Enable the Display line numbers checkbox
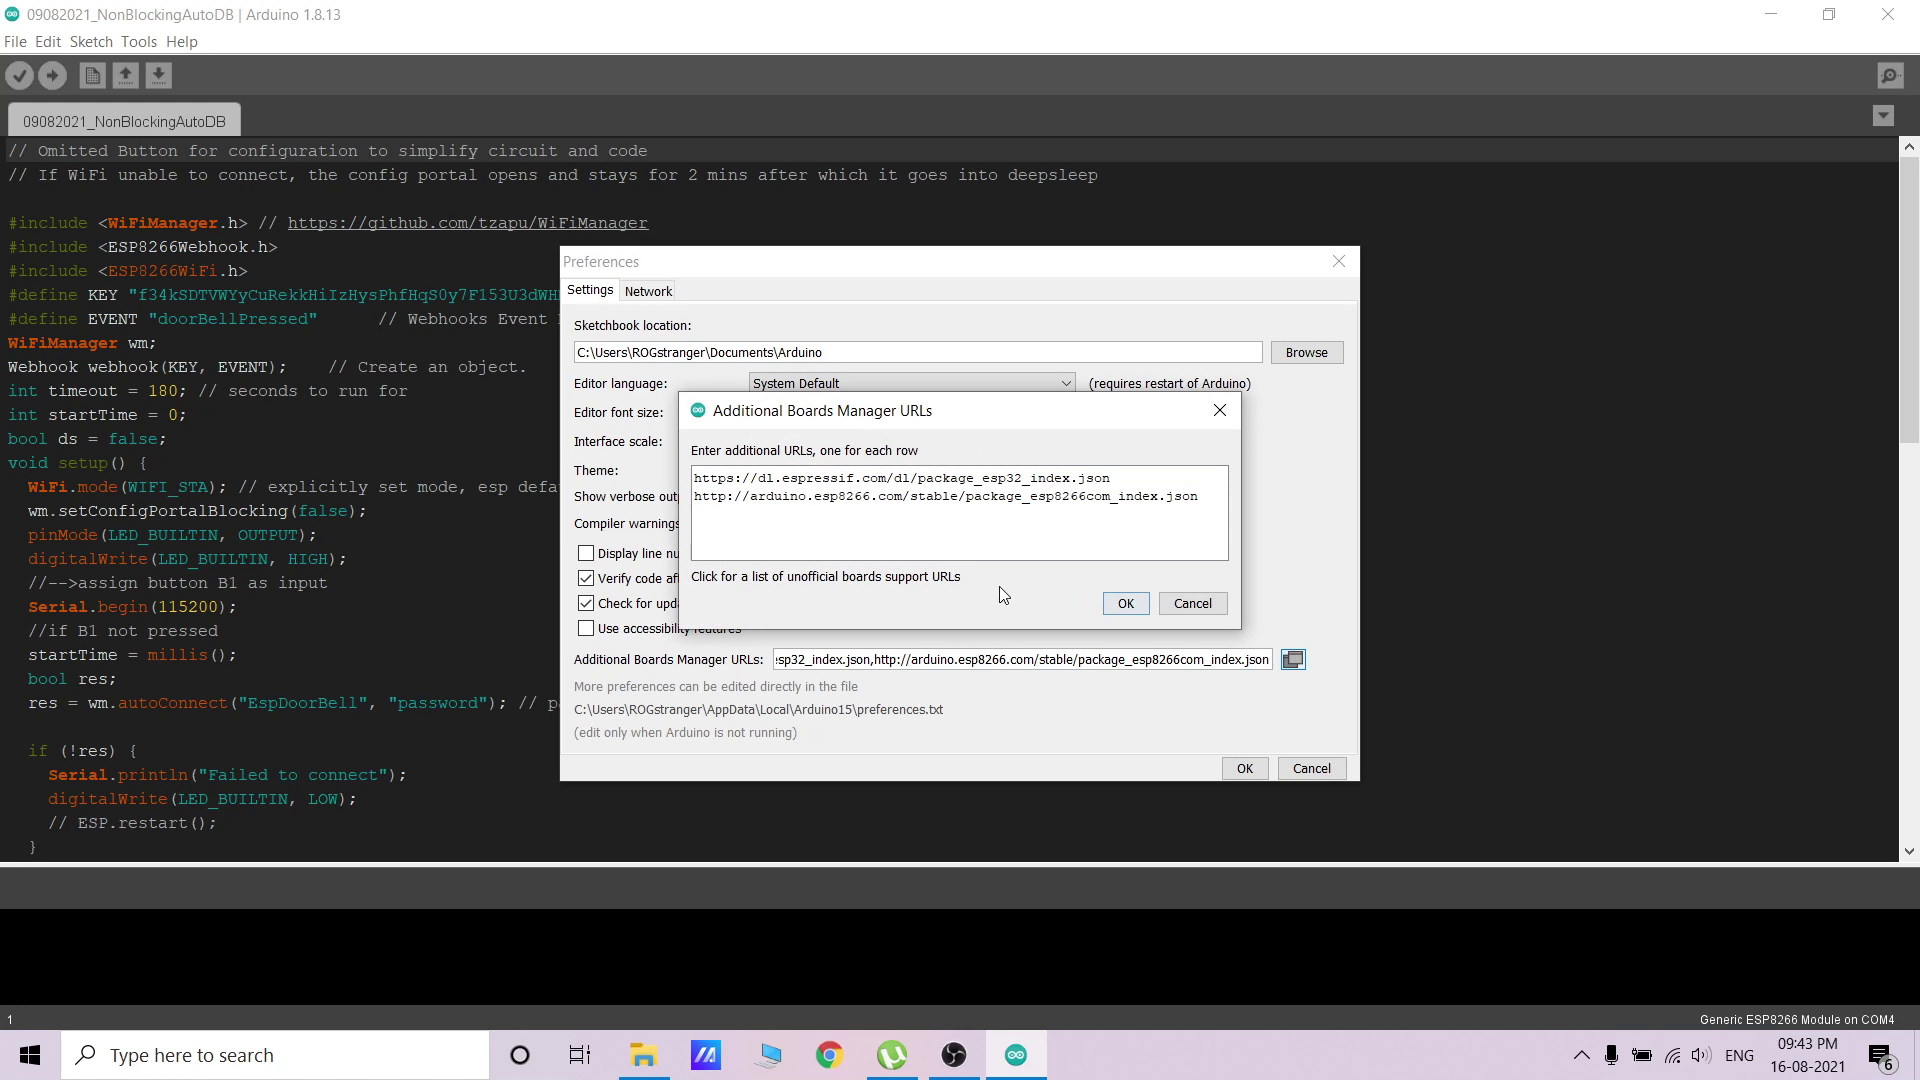 point(586,554)
